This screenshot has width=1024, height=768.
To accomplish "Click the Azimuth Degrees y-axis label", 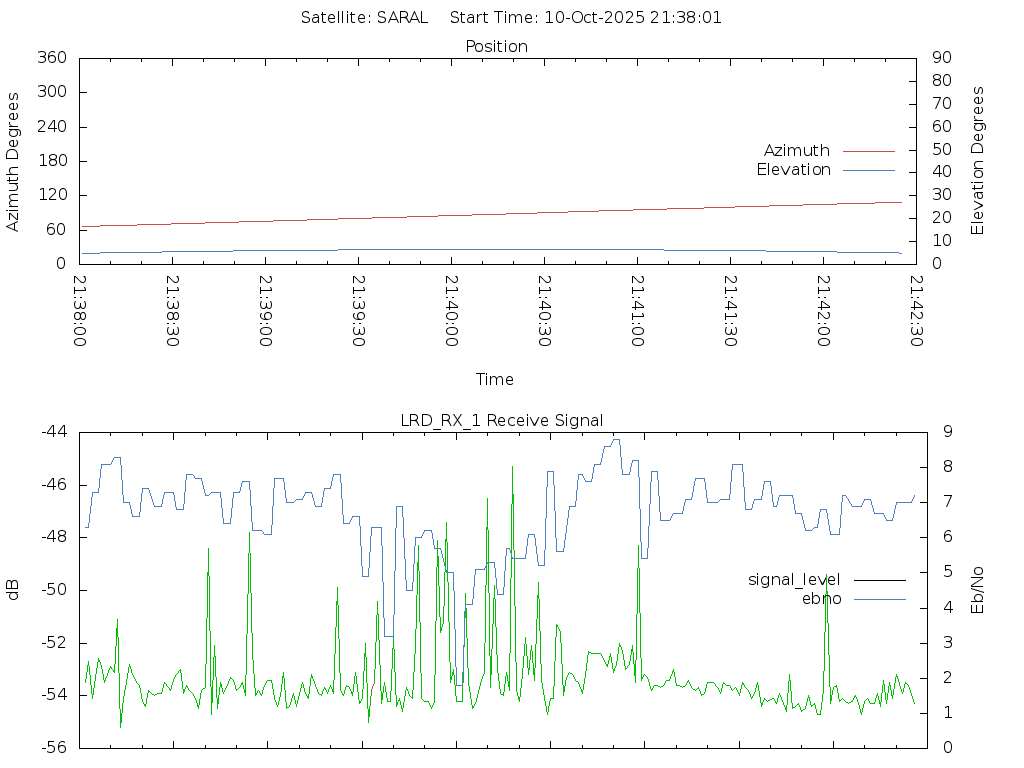I will pos(13,161).
